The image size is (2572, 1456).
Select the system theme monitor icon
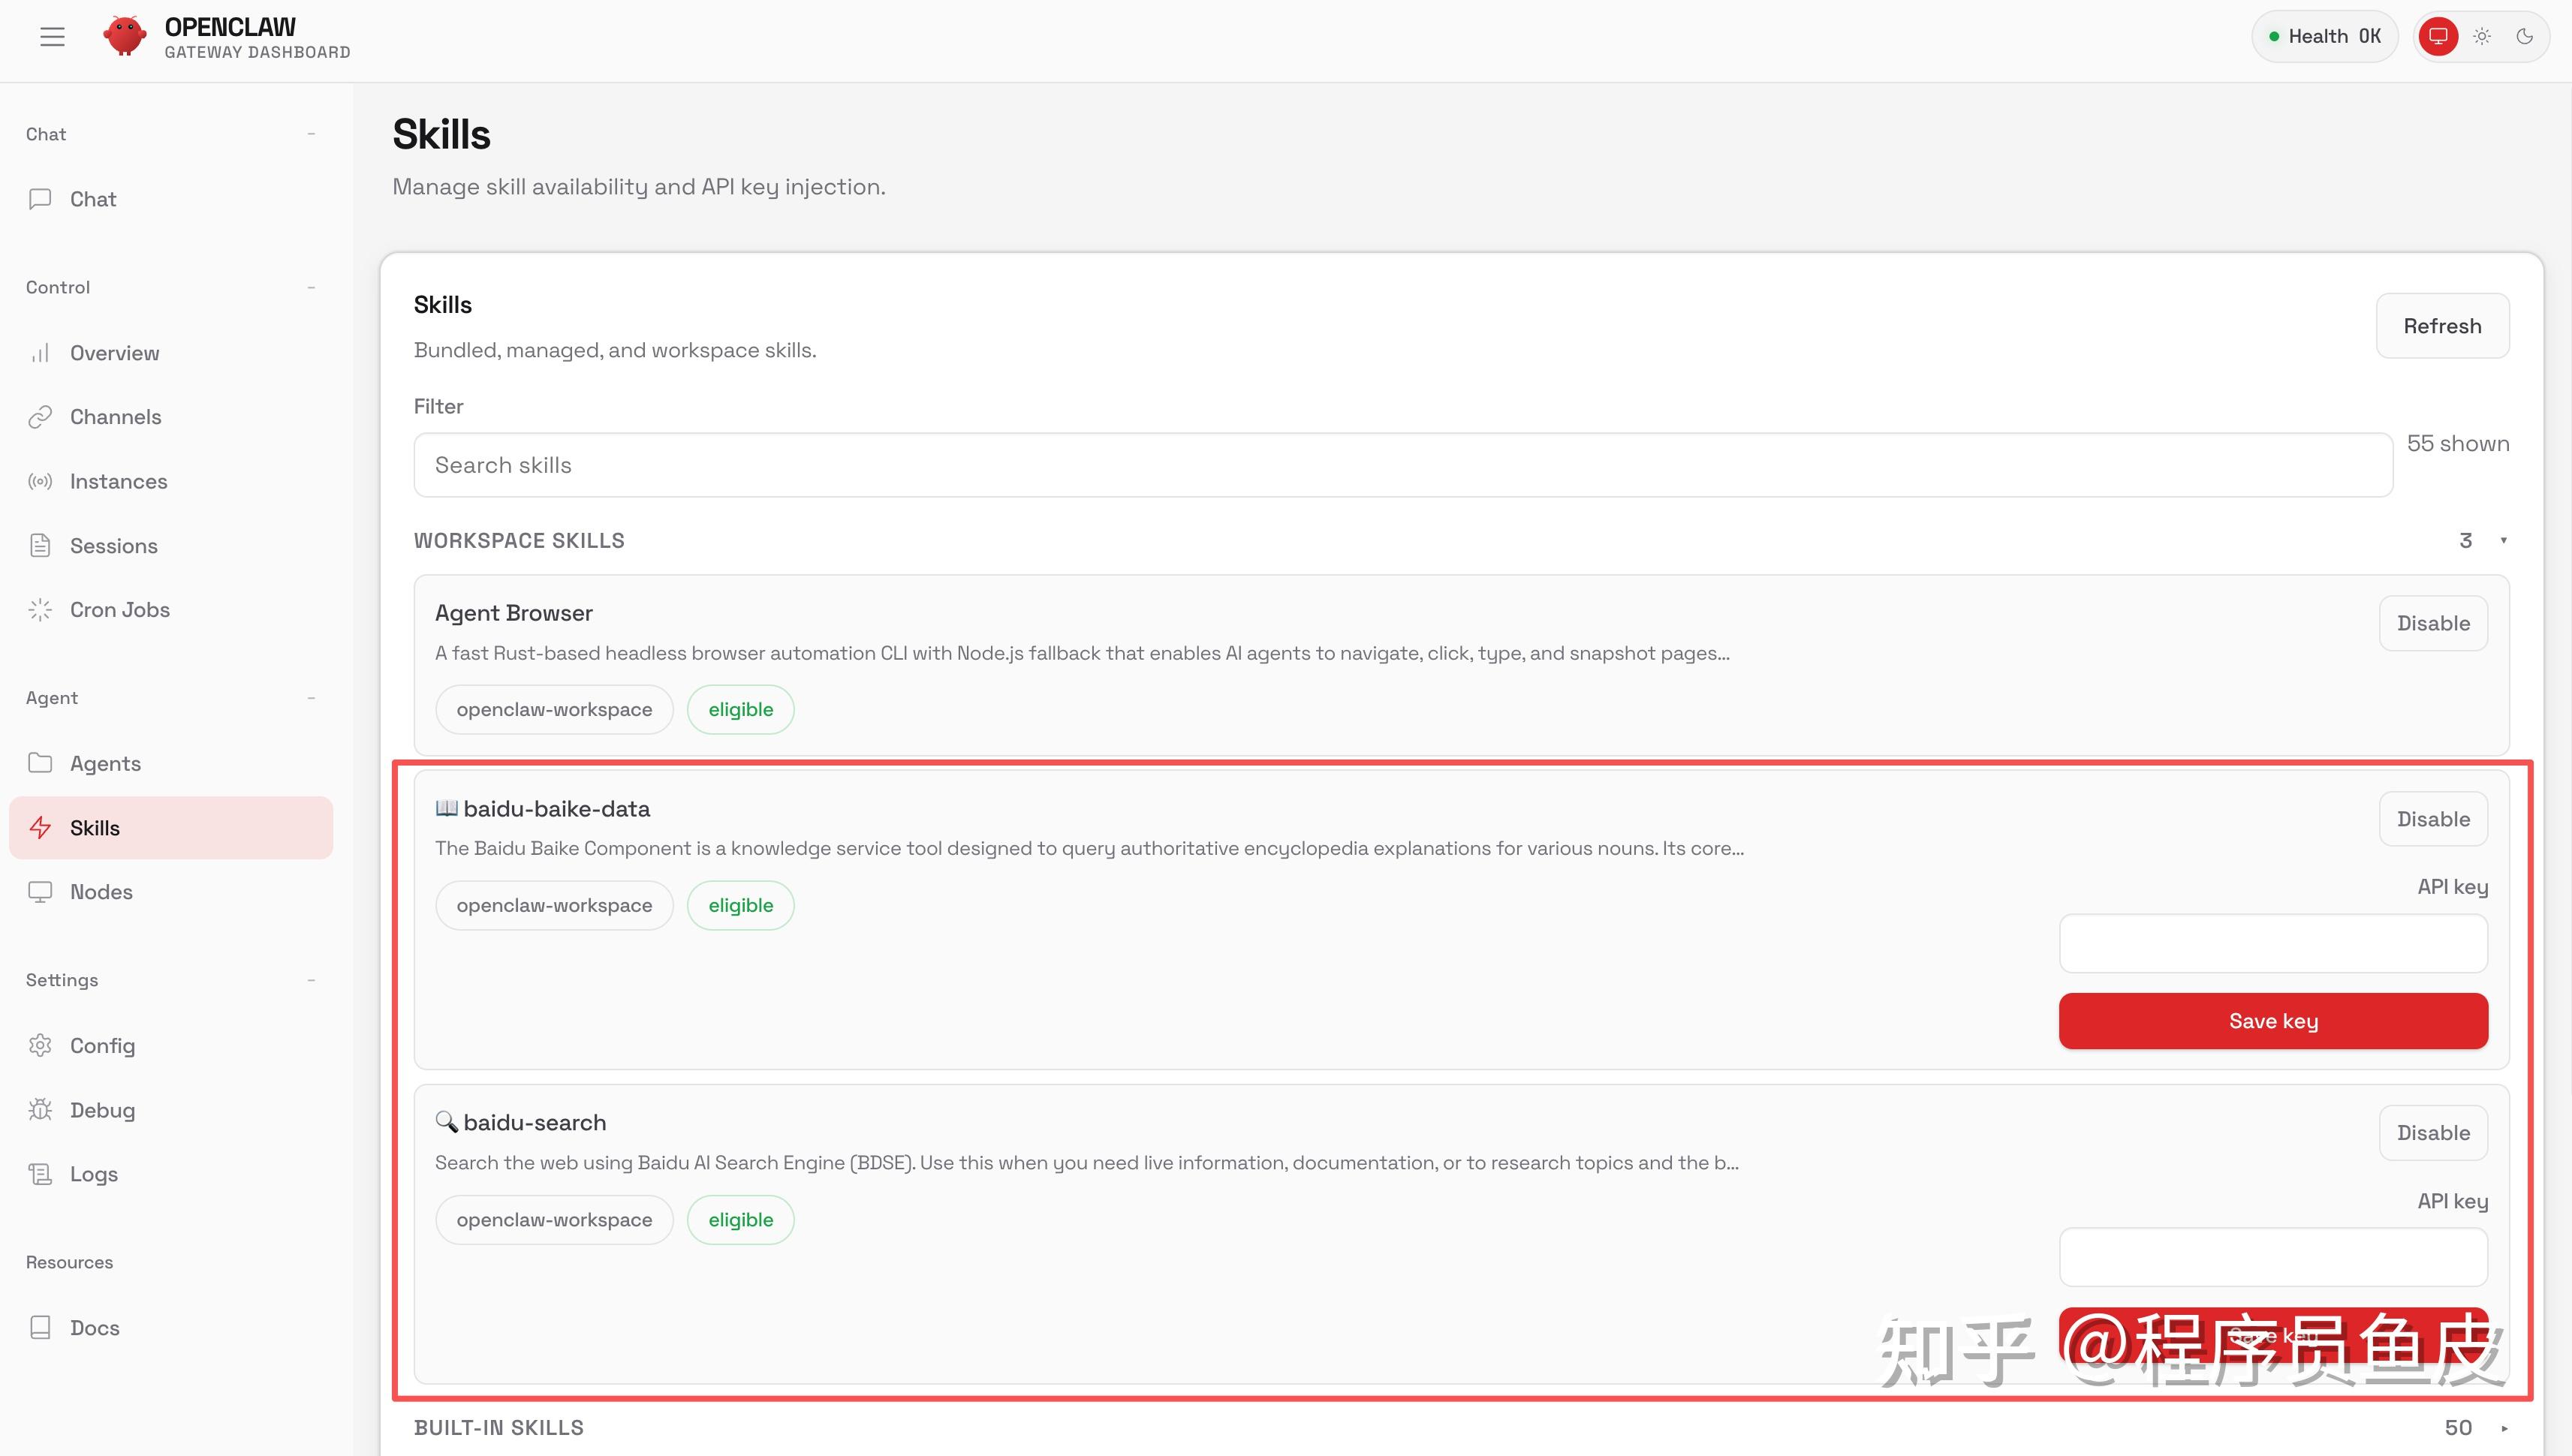click(2438, 37)
